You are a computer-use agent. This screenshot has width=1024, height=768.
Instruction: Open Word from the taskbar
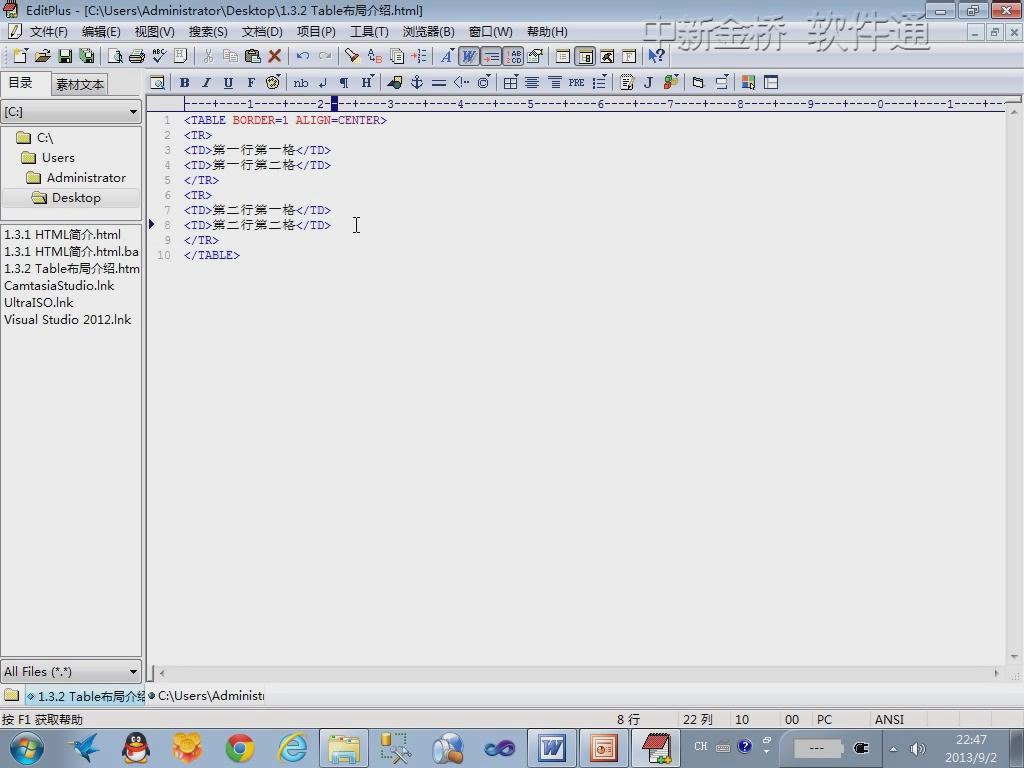tap(552, 748)
